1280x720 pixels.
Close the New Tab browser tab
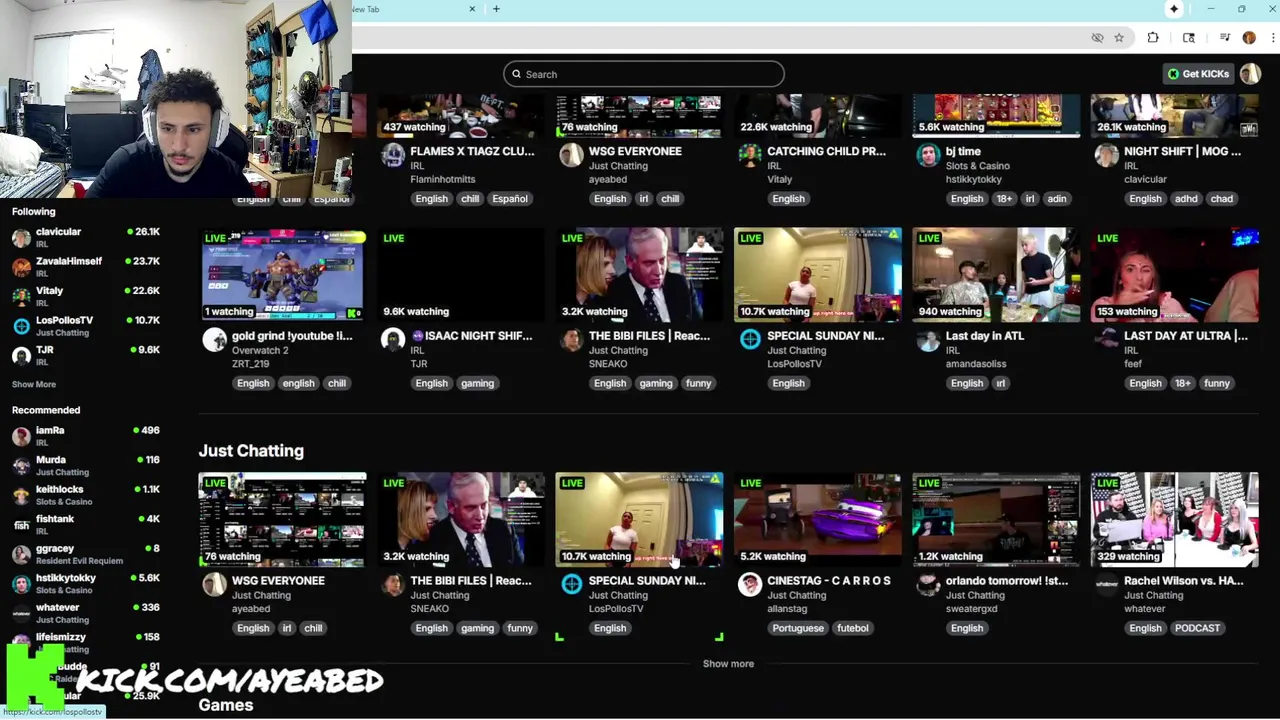[472, 9]
